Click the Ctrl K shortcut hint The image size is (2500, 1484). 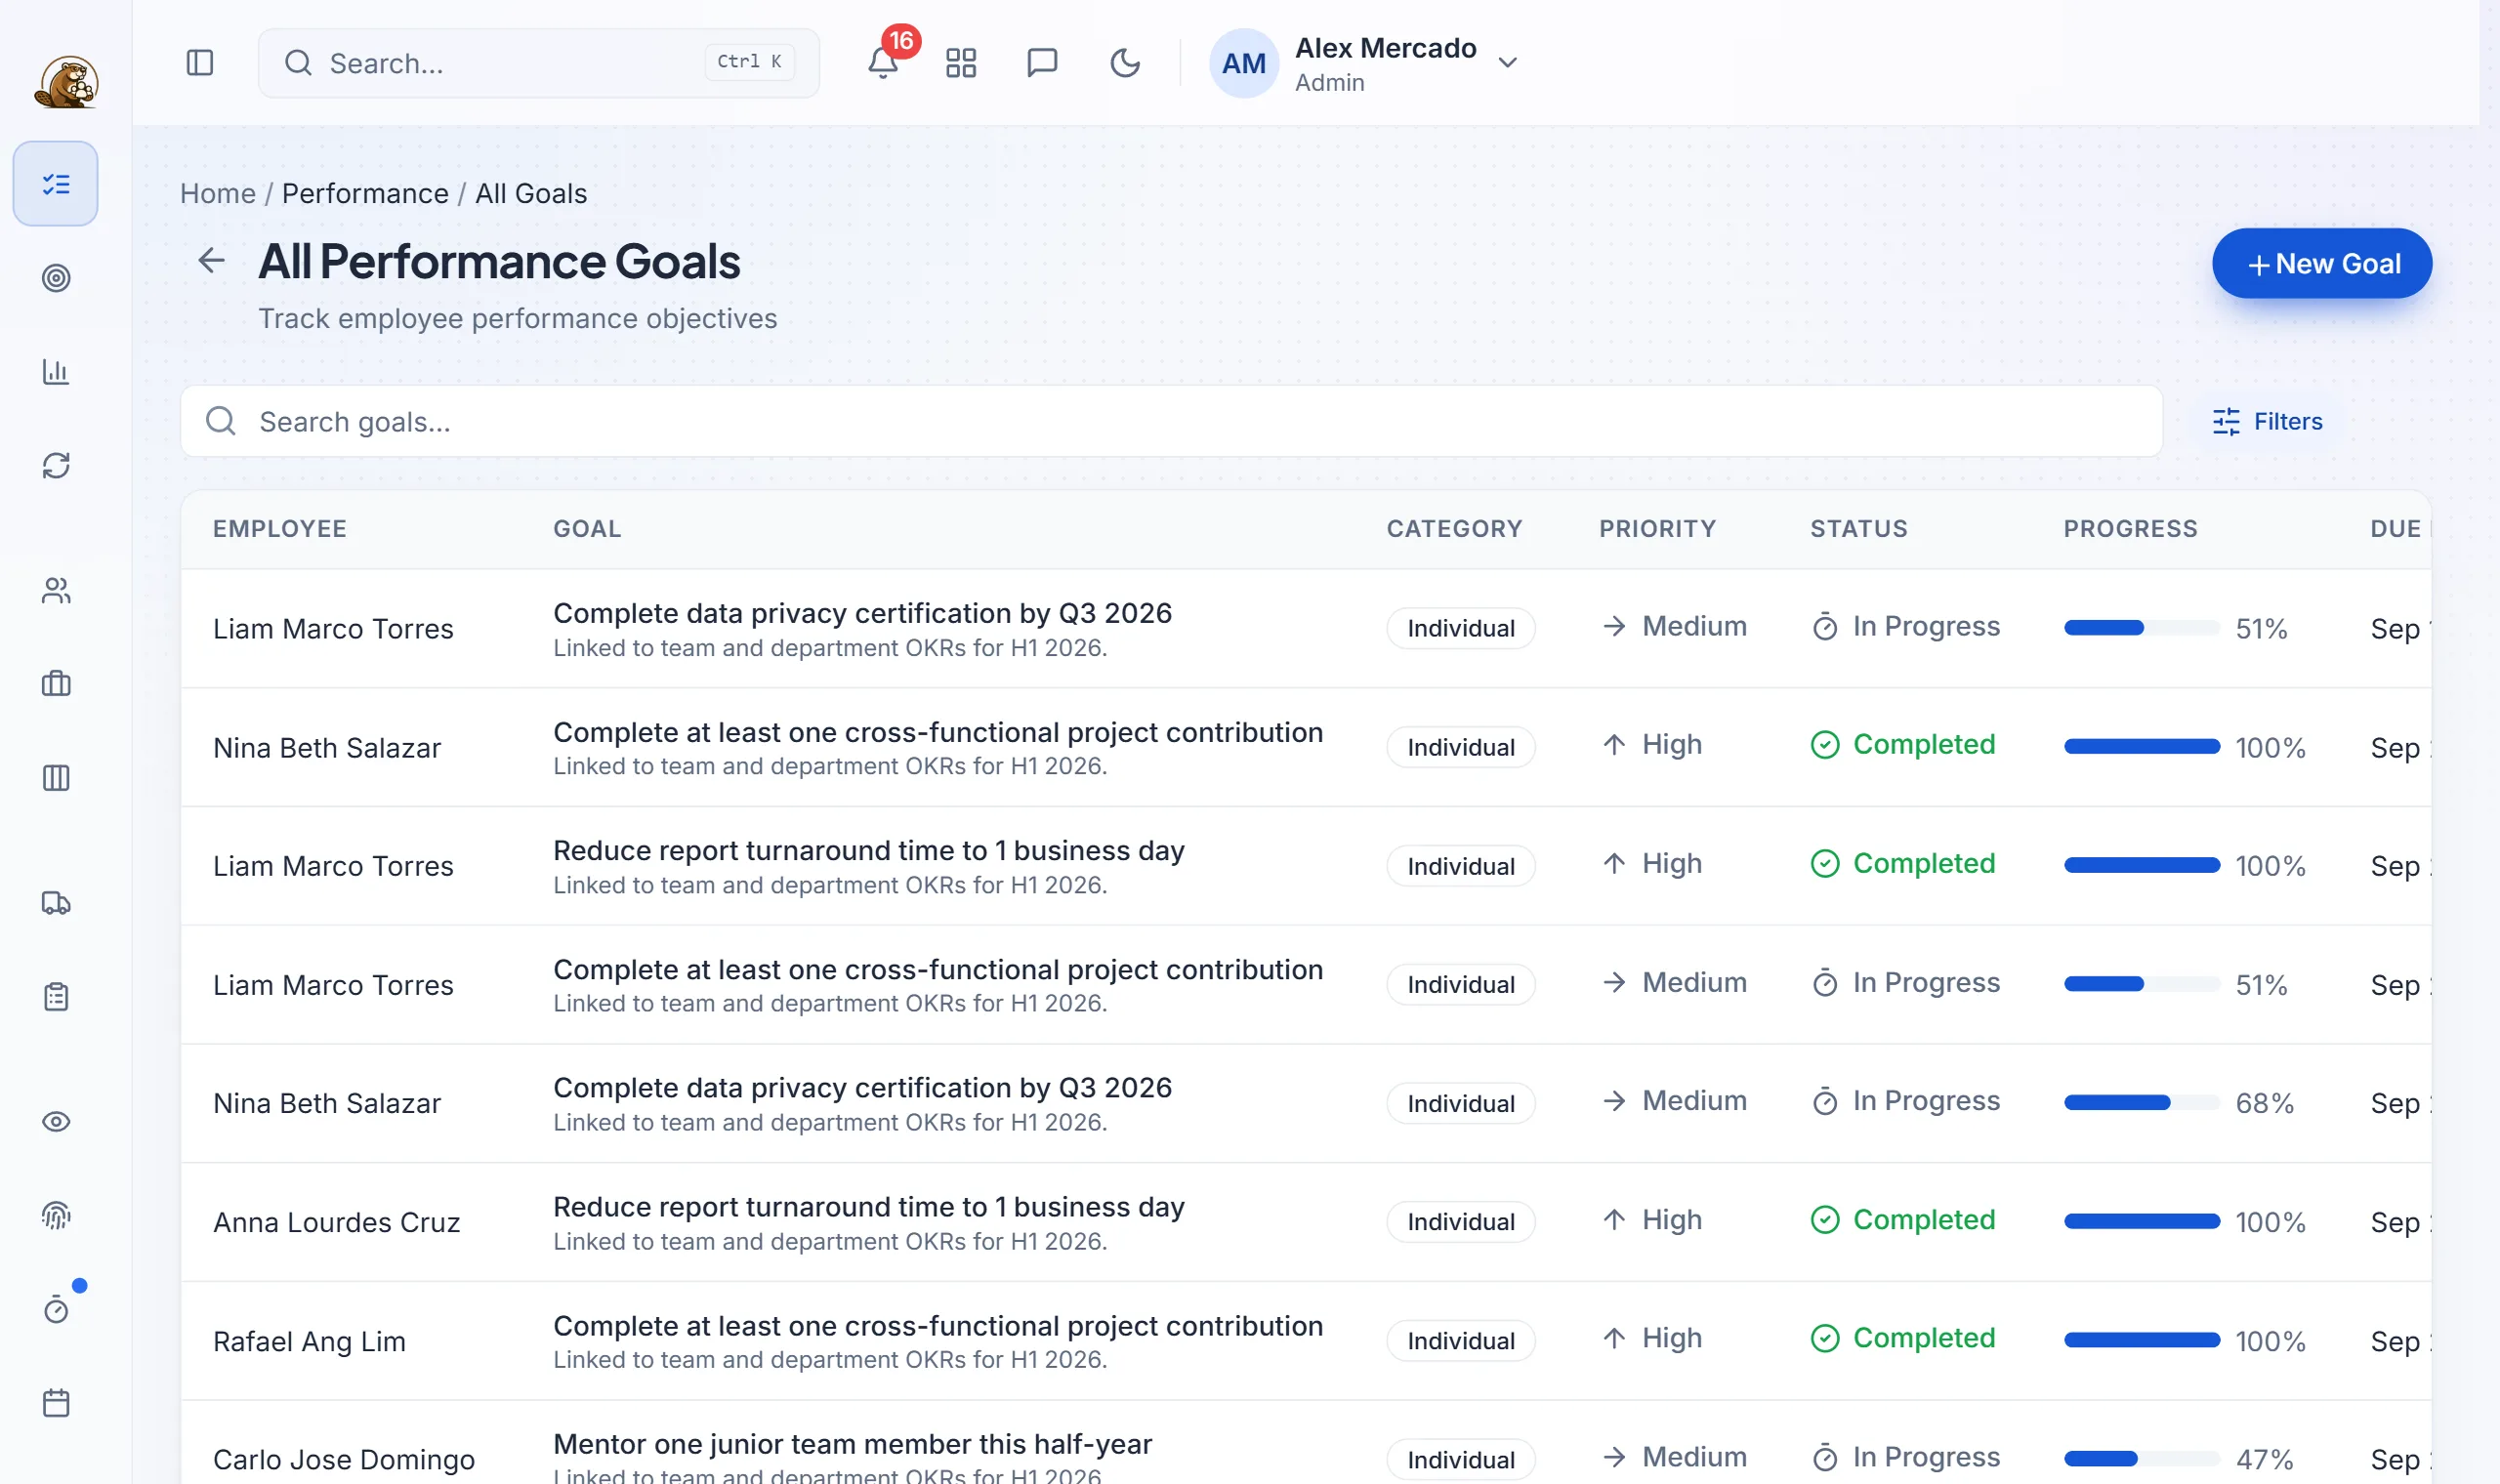click(749, 62)
